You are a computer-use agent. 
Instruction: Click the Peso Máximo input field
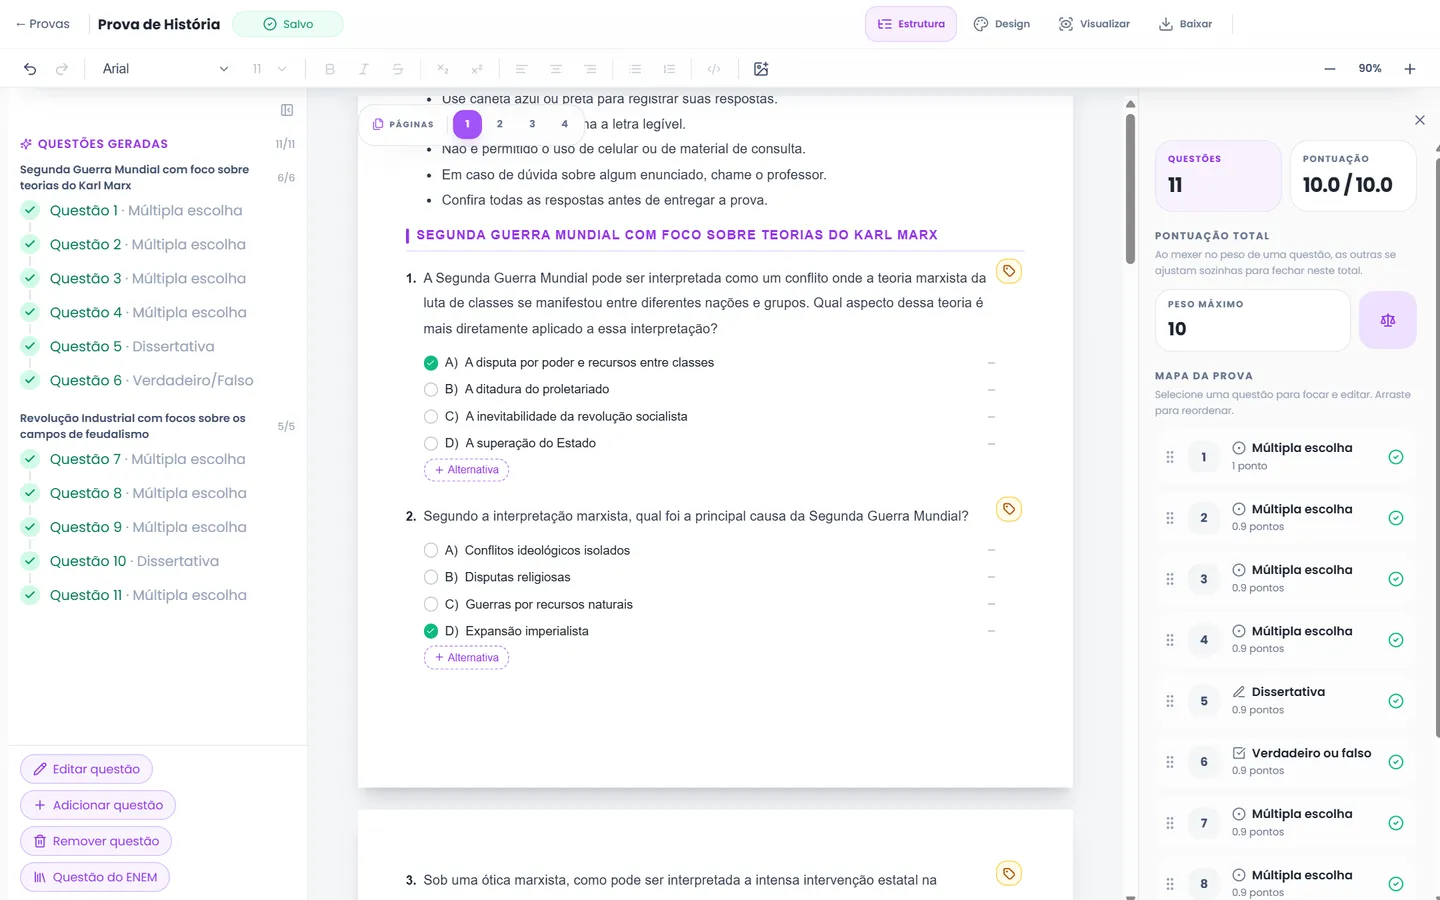click(x=1252, y=320)
